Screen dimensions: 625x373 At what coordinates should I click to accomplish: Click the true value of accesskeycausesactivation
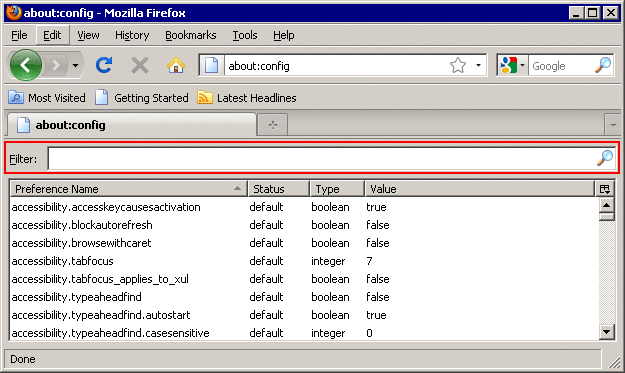coord(376,207)
